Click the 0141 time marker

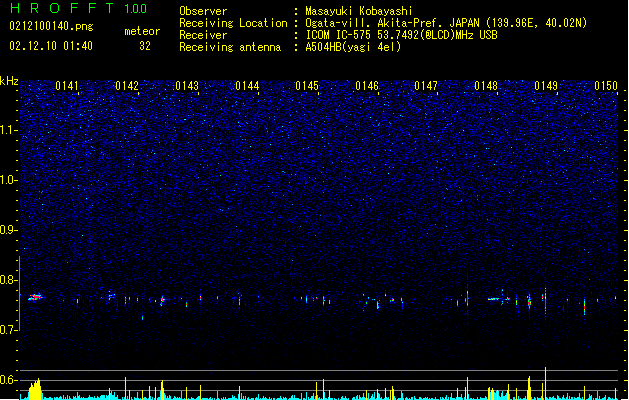(67, 86)
